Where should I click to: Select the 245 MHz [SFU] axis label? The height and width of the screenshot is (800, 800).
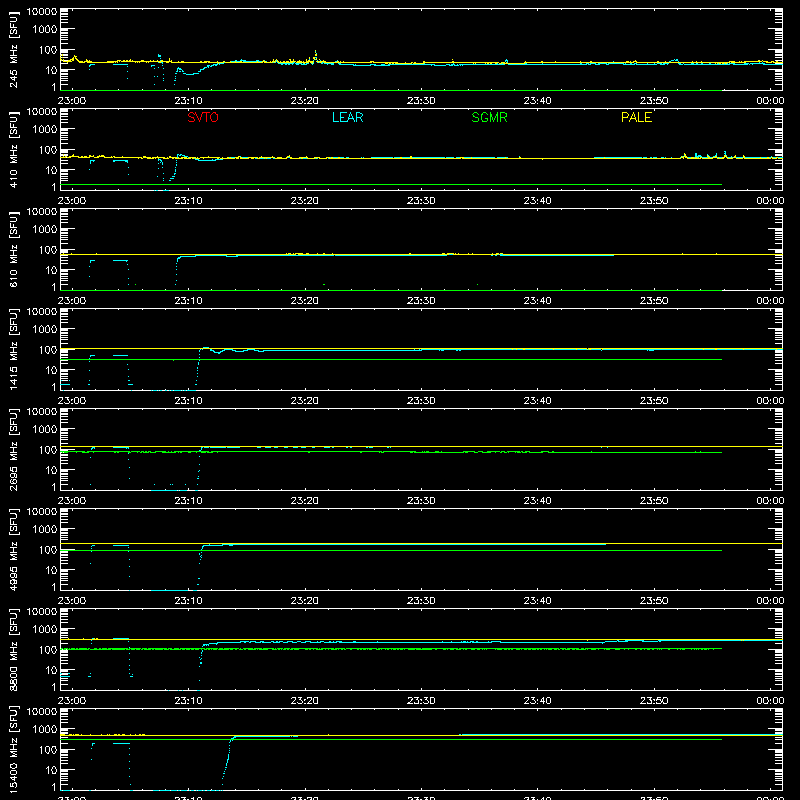[x=13, y=49]
